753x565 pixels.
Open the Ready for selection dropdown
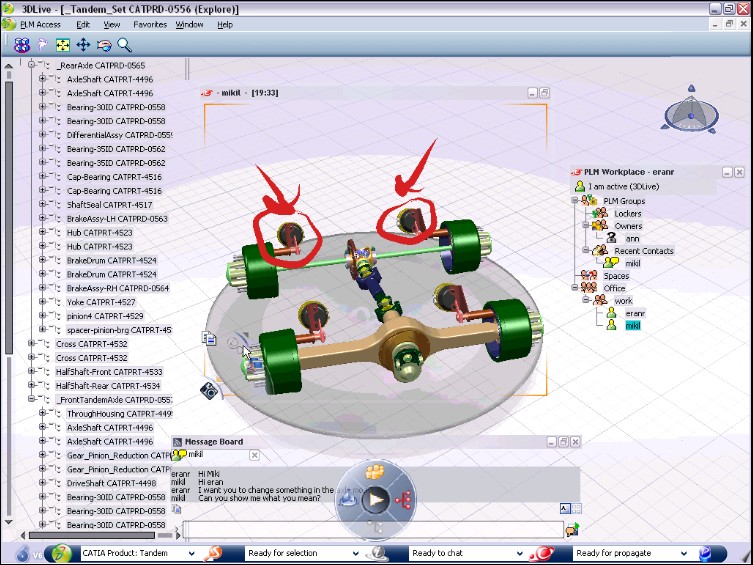coord(356,553)
